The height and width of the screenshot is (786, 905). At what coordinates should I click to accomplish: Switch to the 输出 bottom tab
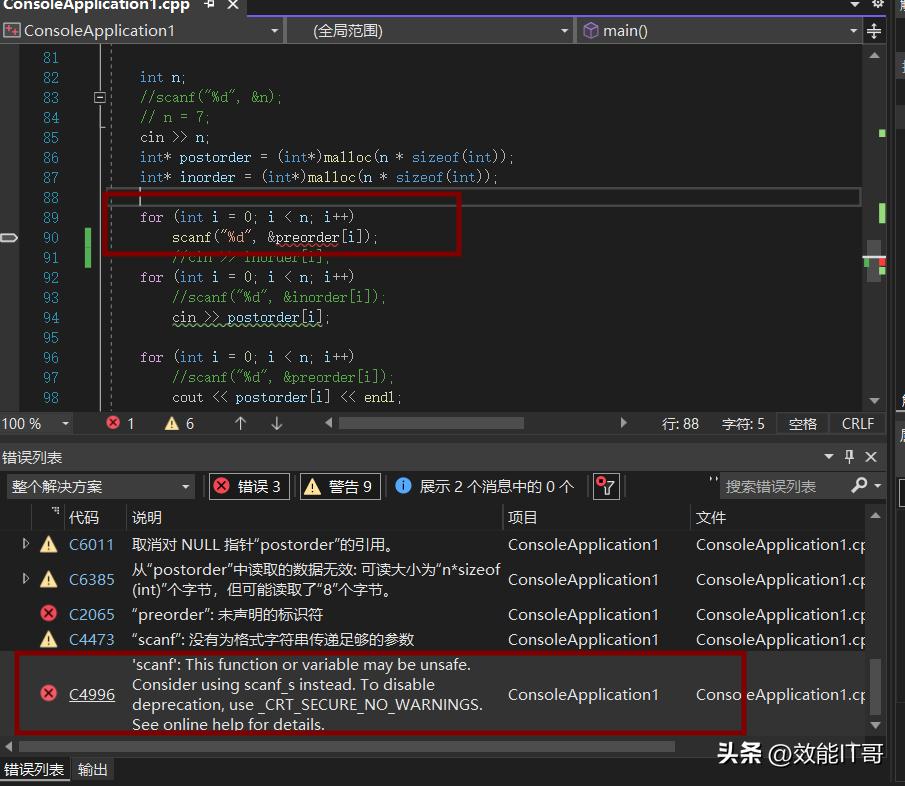tap(92, 770)
